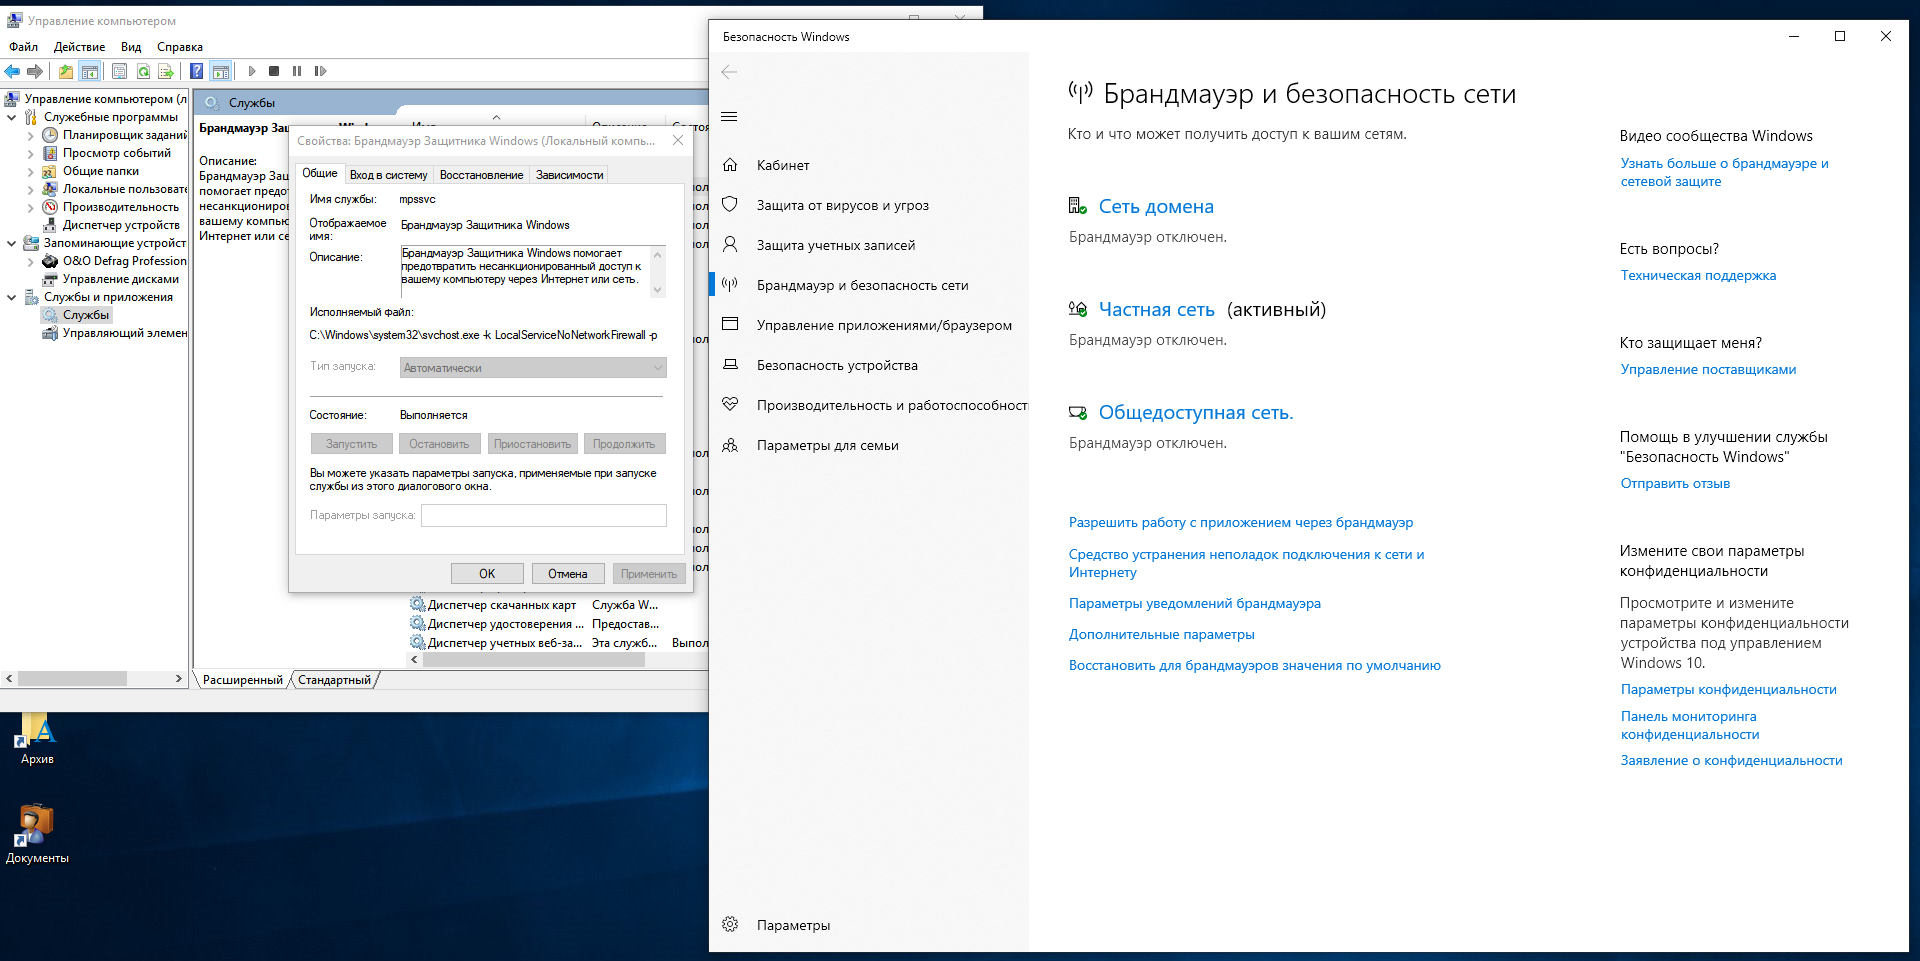Switch to the Зависимости tab
The width and height of the screenshot is (1920, 961).
click(x=569, y=175)
